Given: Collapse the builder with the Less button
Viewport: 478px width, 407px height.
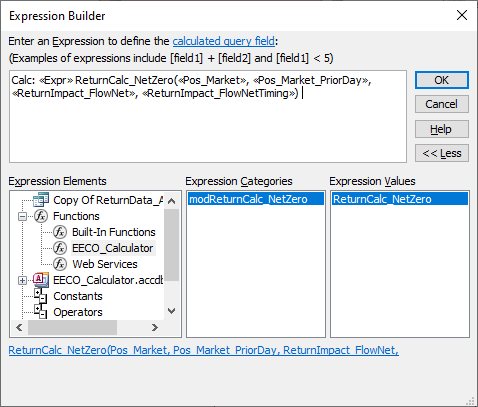Looking at the screenshot, I should click(x=442, y=153).
